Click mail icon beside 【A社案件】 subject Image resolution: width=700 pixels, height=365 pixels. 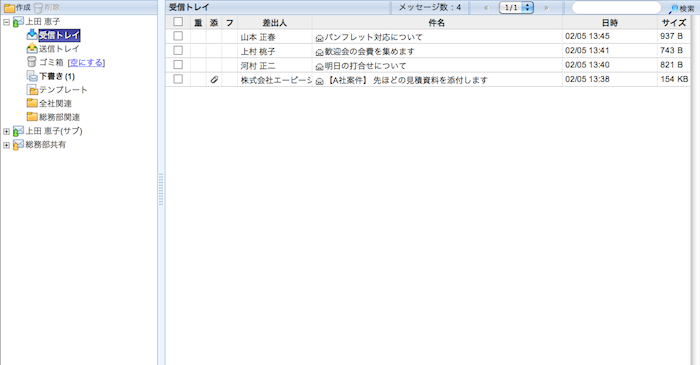pyautogui.click(x=320, y=81)
